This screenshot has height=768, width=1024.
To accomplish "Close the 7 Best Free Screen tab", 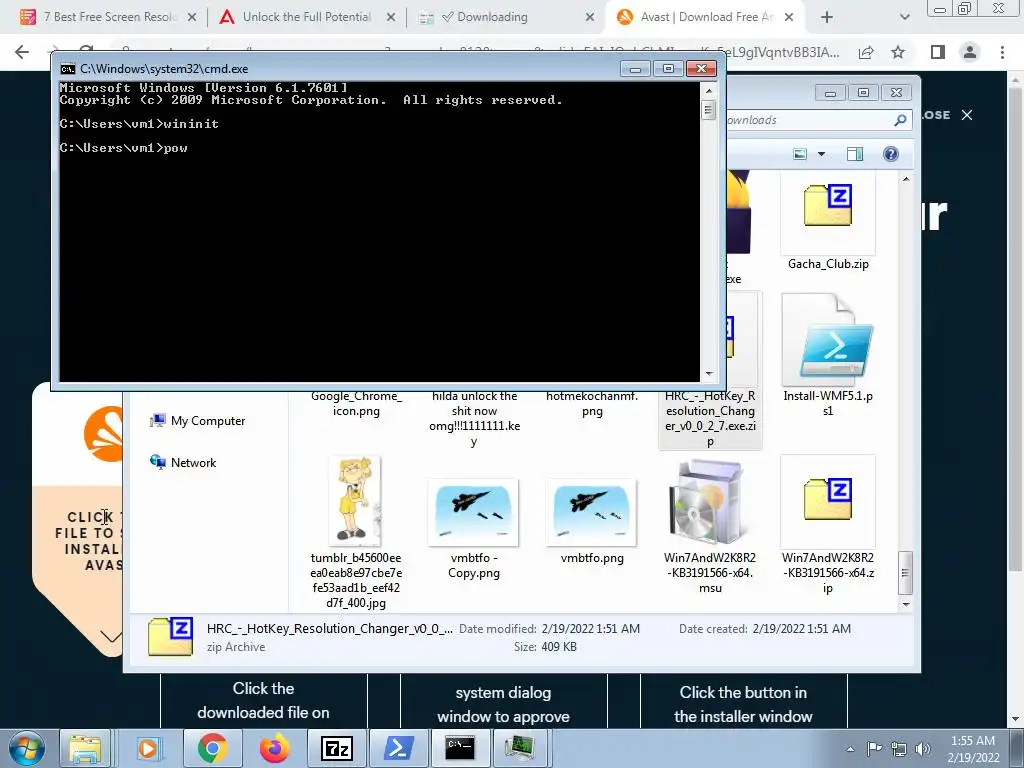I will point(192,17).
